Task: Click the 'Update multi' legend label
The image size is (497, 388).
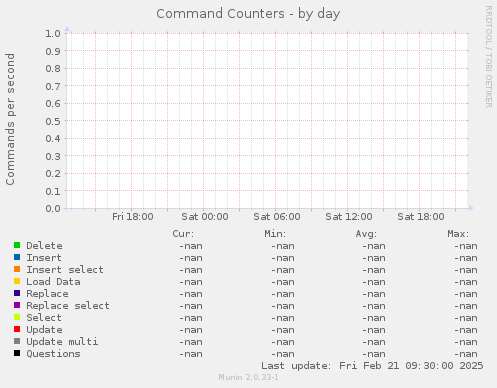Action: pyautogui.click(x=62, y=342)
